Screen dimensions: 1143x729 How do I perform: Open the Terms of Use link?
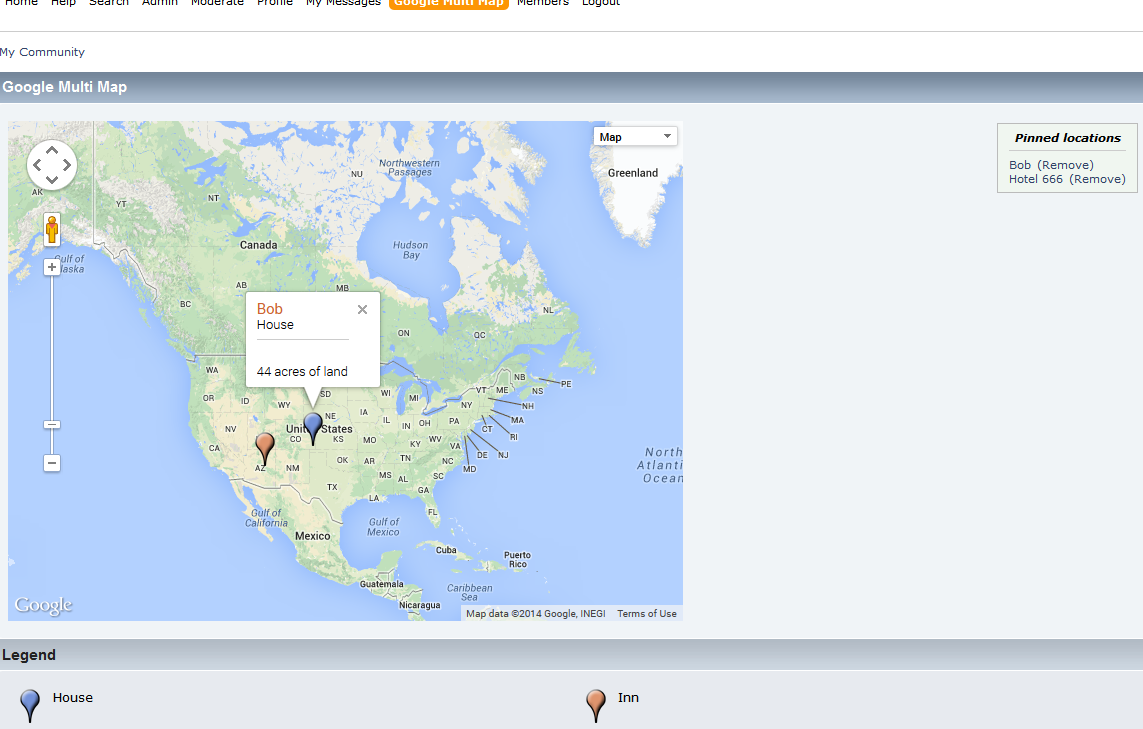(x=647, y=614)
